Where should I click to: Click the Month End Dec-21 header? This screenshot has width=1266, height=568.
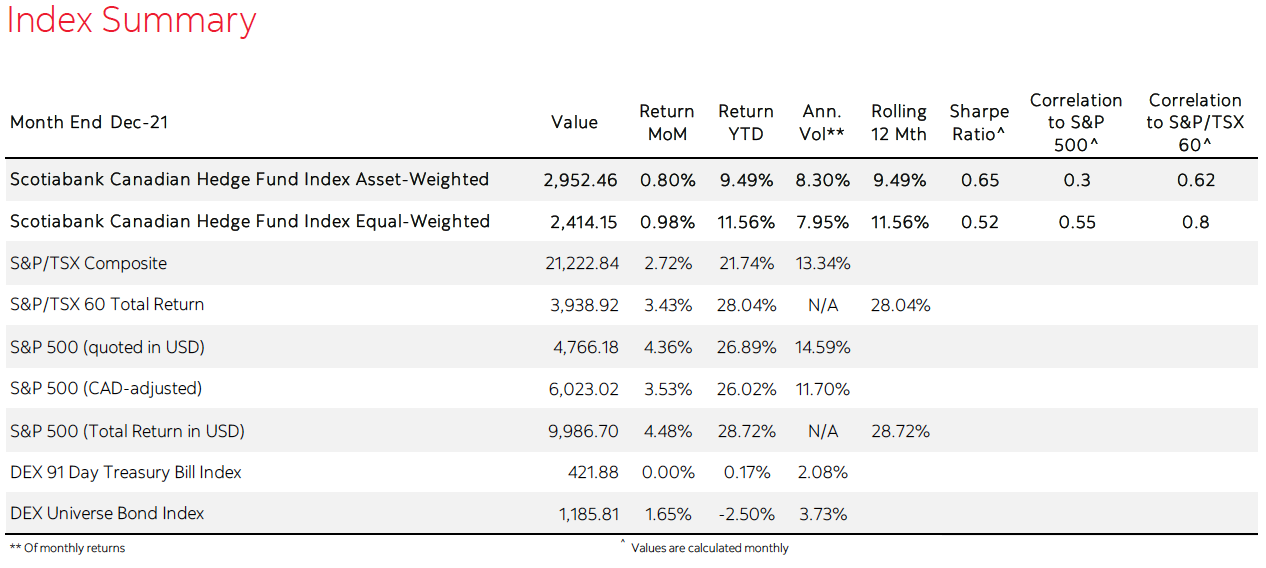89,122
